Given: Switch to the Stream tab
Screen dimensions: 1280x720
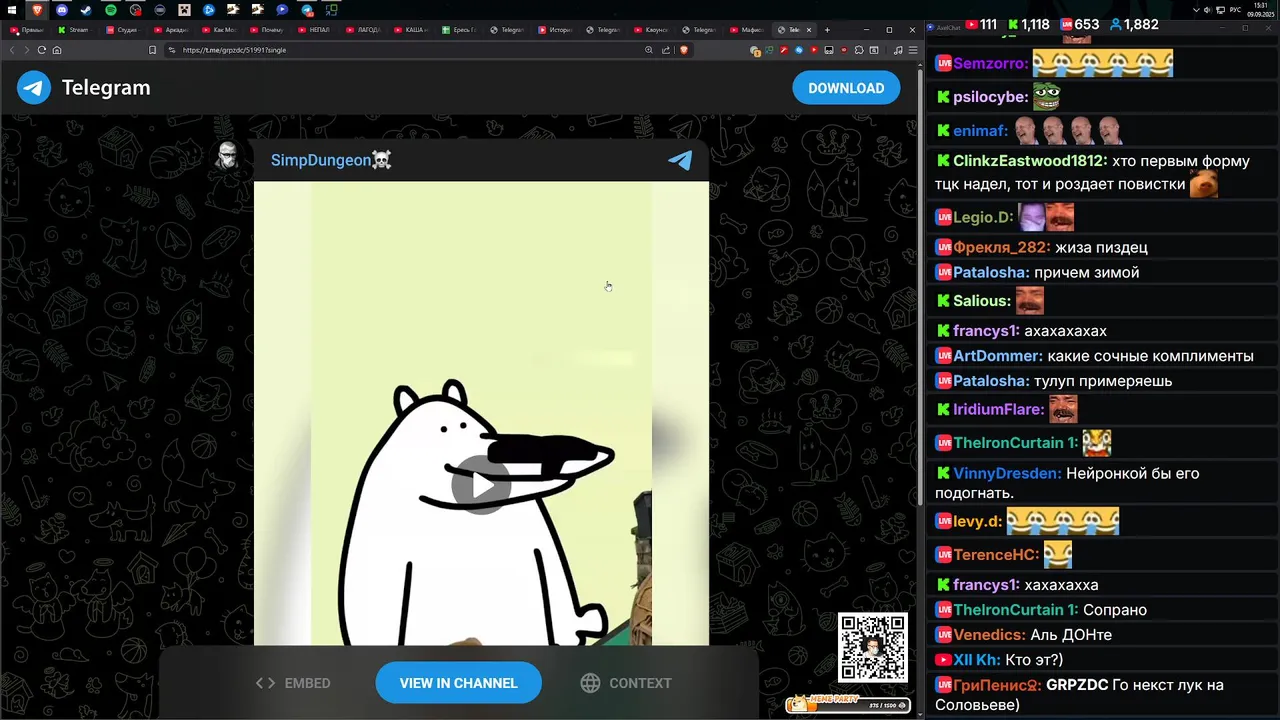Looking at the screenshot, I should pyautogui.click(x=76, y=30).
